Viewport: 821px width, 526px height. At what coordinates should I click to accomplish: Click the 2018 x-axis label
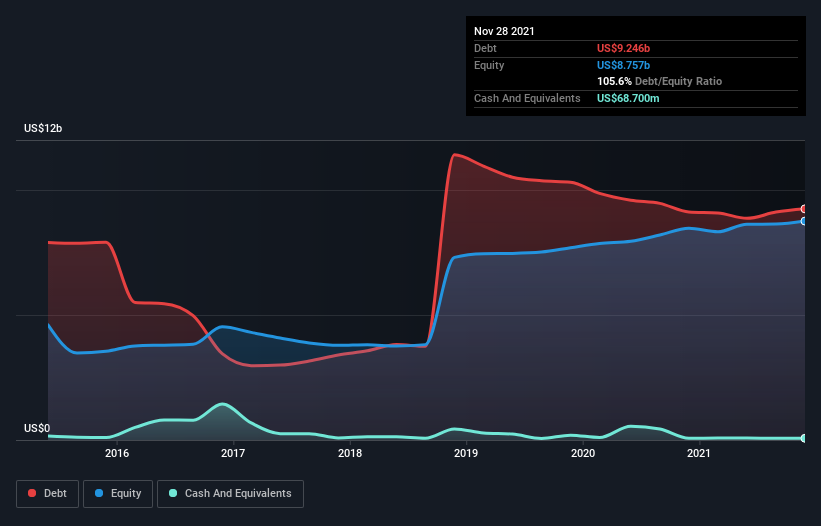click(x=350, y=453)
